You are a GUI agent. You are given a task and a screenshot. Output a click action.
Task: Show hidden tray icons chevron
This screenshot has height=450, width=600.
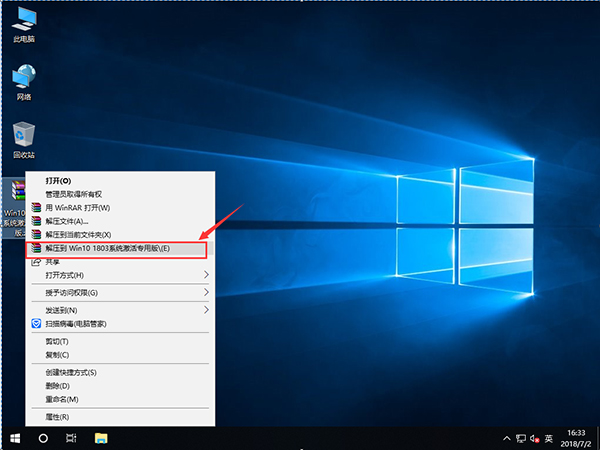click(x=507, y=439)
